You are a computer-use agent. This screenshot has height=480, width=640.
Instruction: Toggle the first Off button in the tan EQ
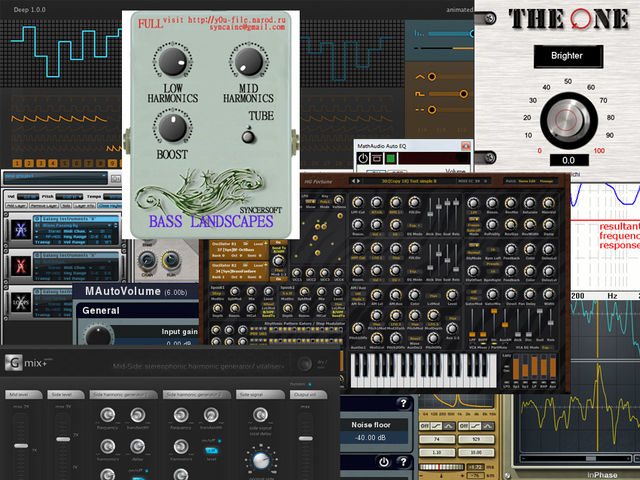click(424, 426)
